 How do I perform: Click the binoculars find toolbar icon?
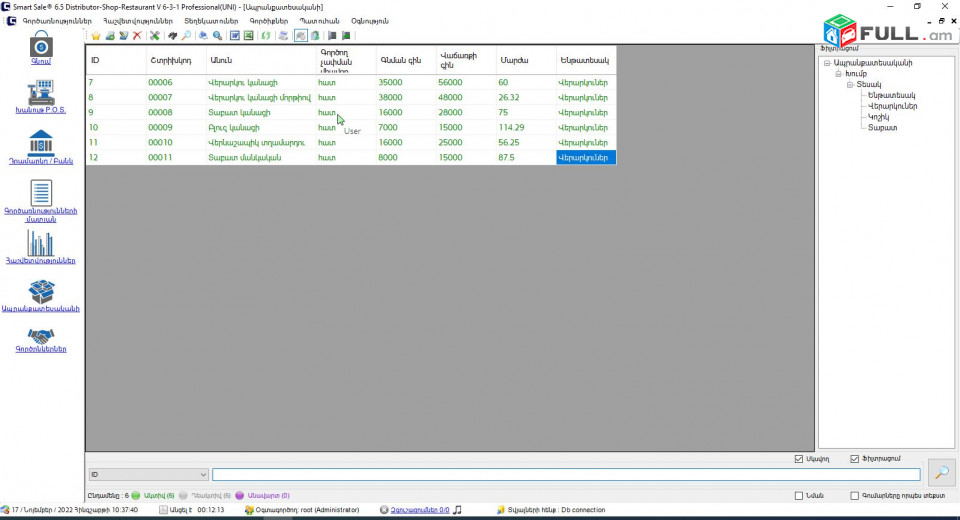173,36
